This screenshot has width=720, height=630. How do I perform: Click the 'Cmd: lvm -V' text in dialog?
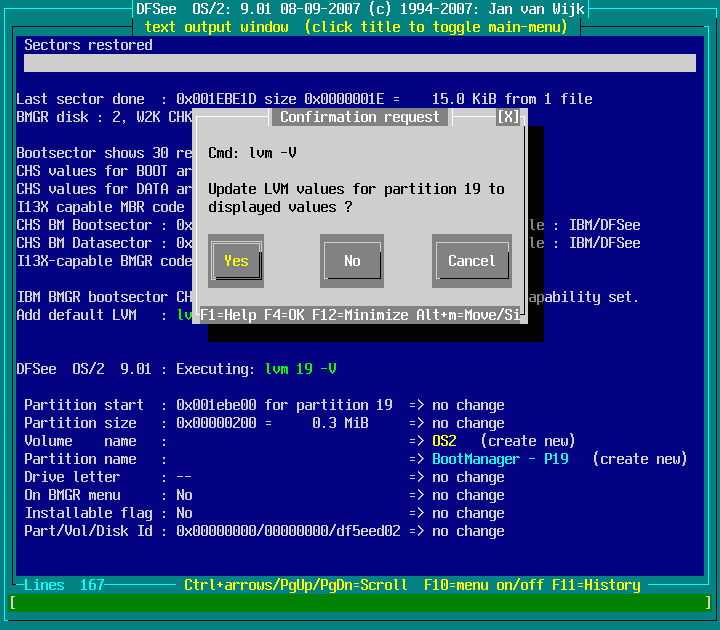click(x=252, y=153)
